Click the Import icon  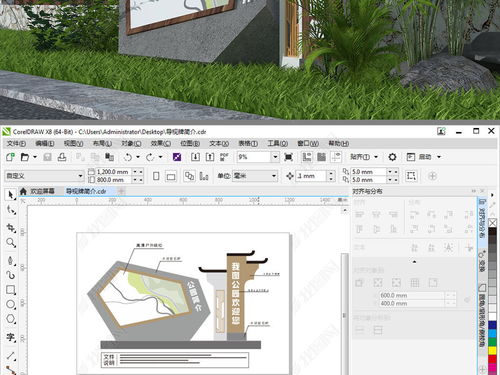[196, 157]
